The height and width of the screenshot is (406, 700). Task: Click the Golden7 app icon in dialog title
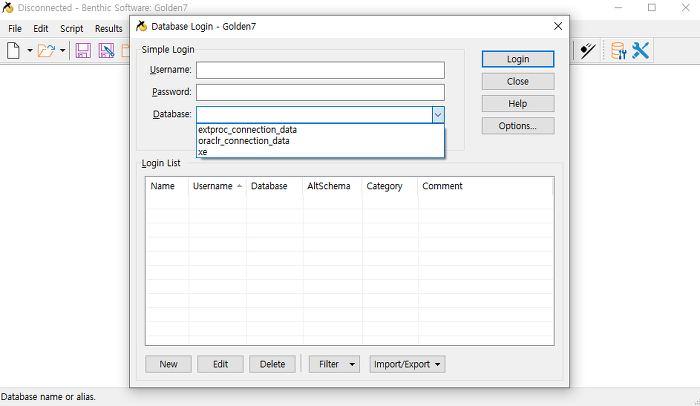(x=142, y=26)
